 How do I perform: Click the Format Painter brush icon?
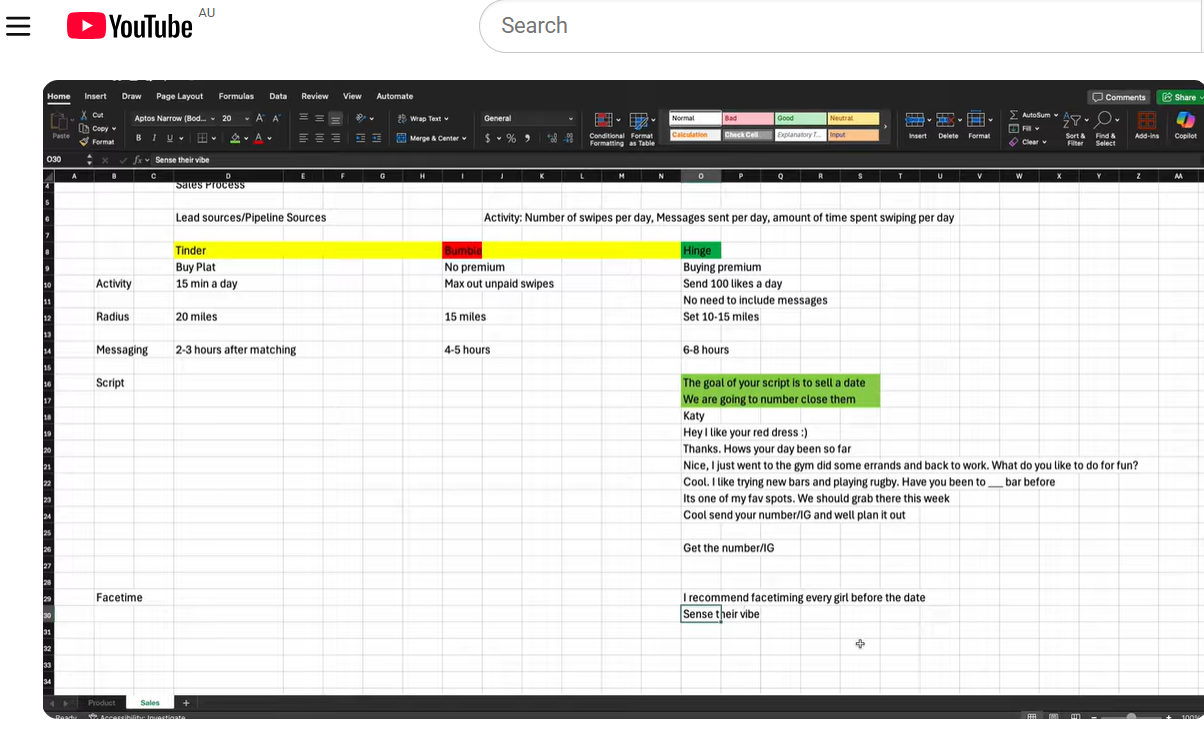click(x=85, y=142)
